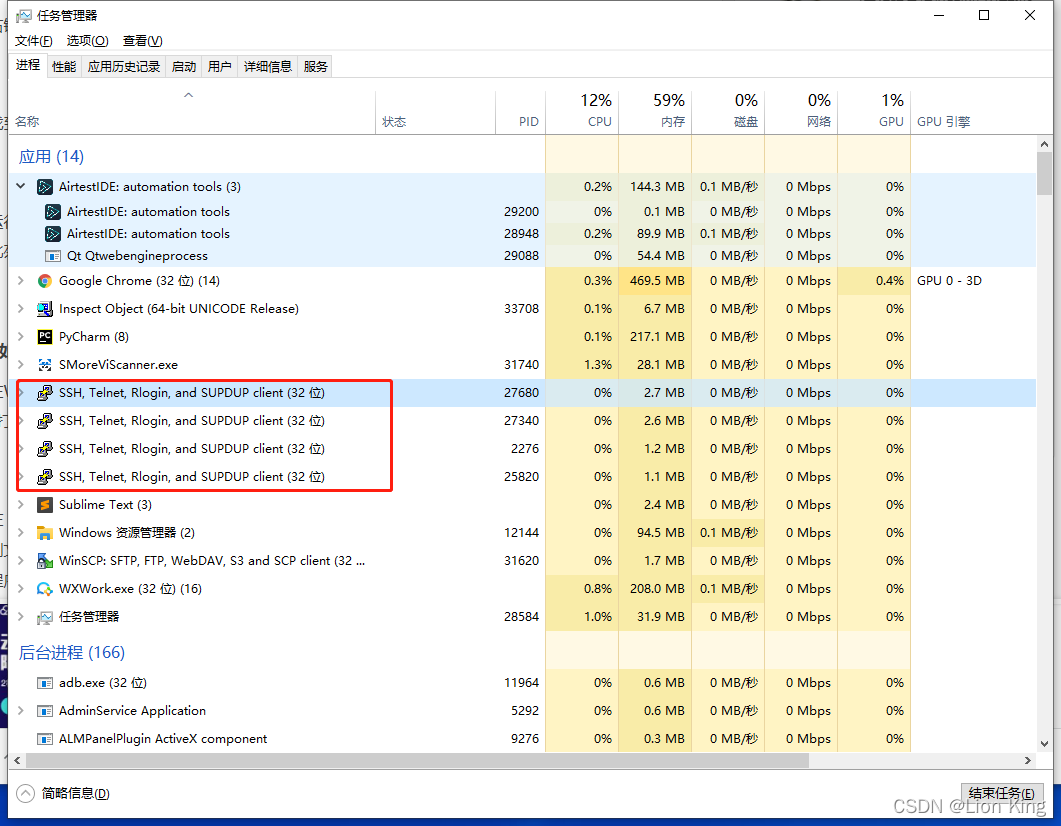The width and height of the screenshot is (1061, 826).
Task: Sort by the CPU column header
Action: [x=582, y=112]
